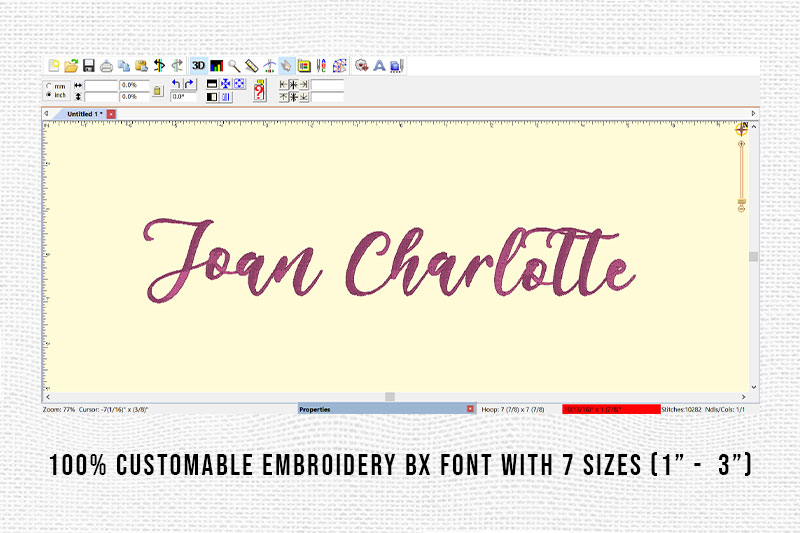Image resolution: width=800 pixels, height=533 pixels.
Task: Click the height percentage field showing 0.0%
Action: (x=134, y=96)
